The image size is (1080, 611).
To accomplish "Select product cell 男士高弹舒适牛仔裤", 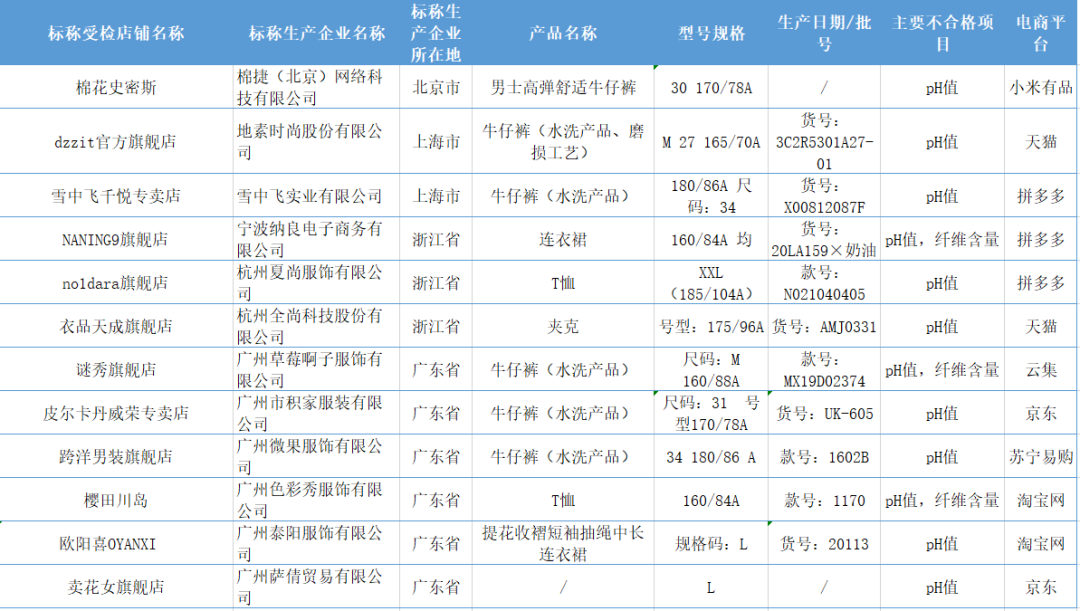I will pyautogui.click(x=563, y=87).
